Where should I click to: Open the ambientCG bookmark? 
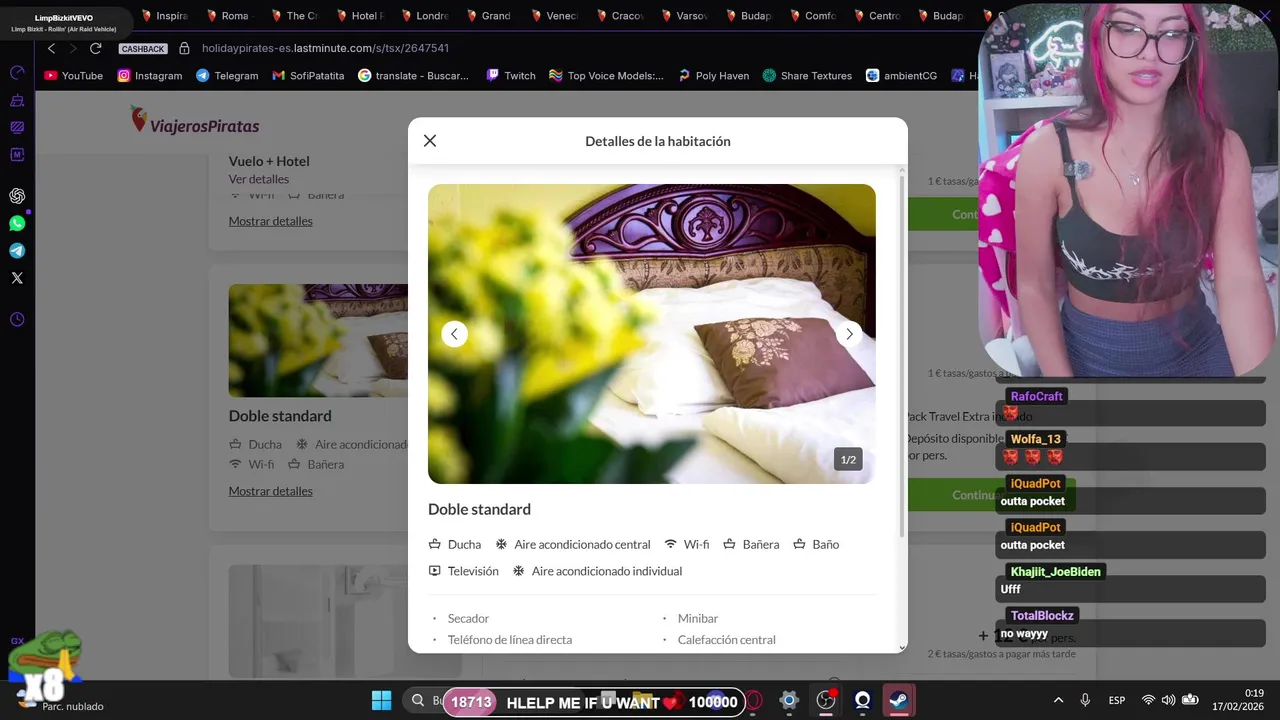(x=901, y=75)
